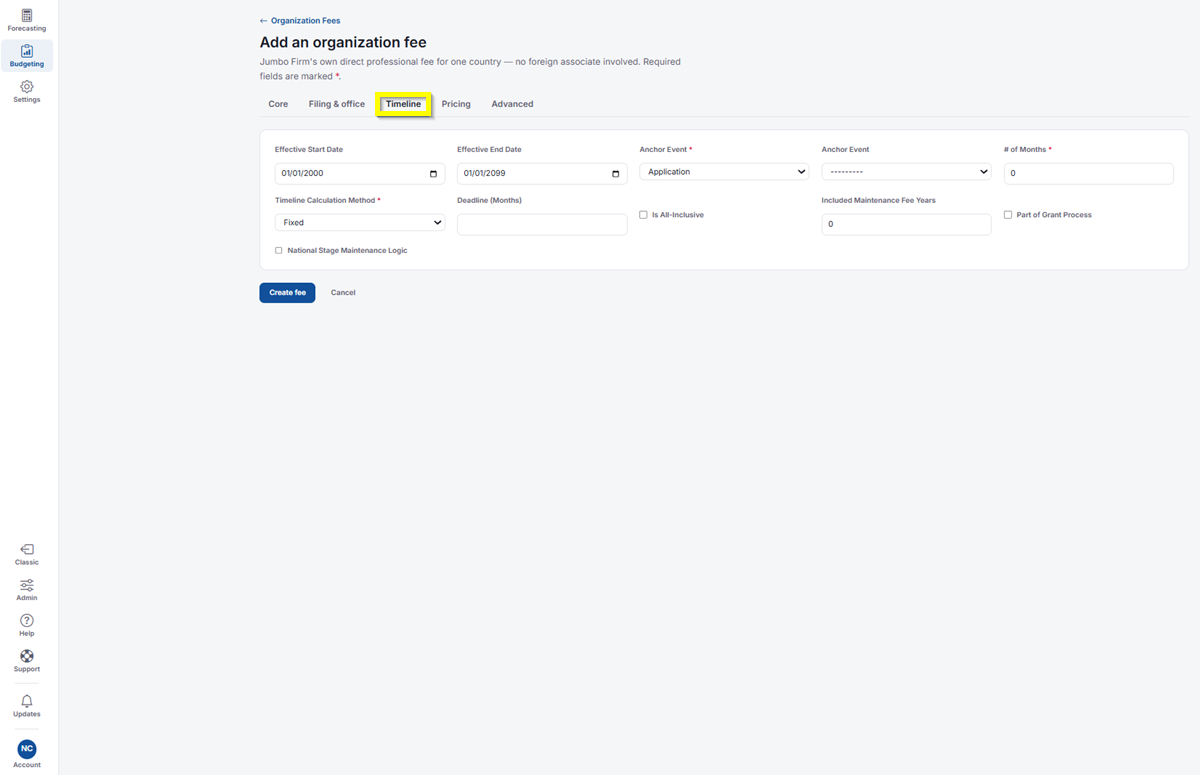This screenshot has width=1200, height=775.
Task: Open Updates bell icon
Action: tap(27, 706)
